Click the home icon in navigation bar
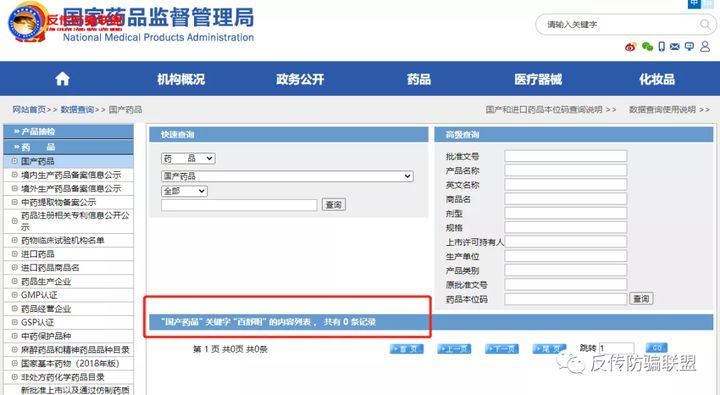720x395 pixels. coord(62,79)
